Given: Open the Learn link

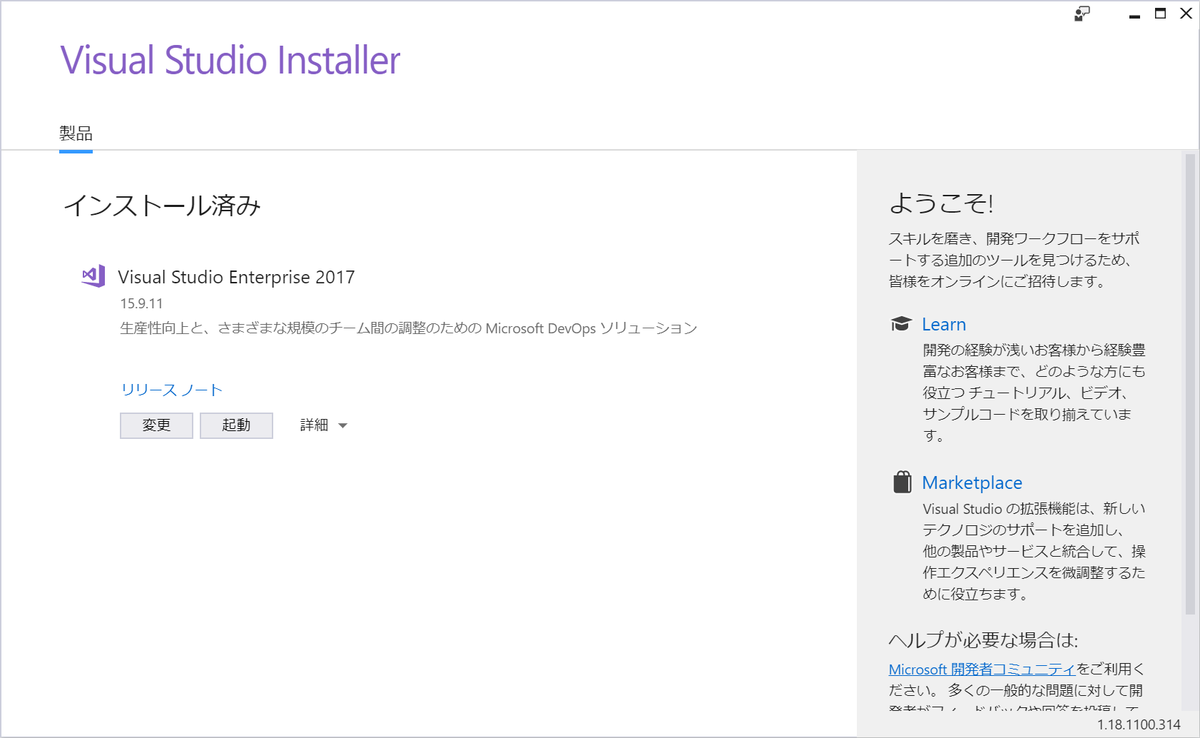Looking at the screenshot, I should point(943,324).
